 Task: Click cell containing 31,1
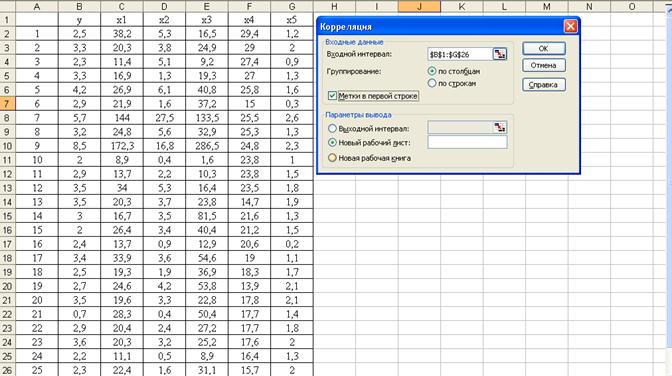[207, 370]
